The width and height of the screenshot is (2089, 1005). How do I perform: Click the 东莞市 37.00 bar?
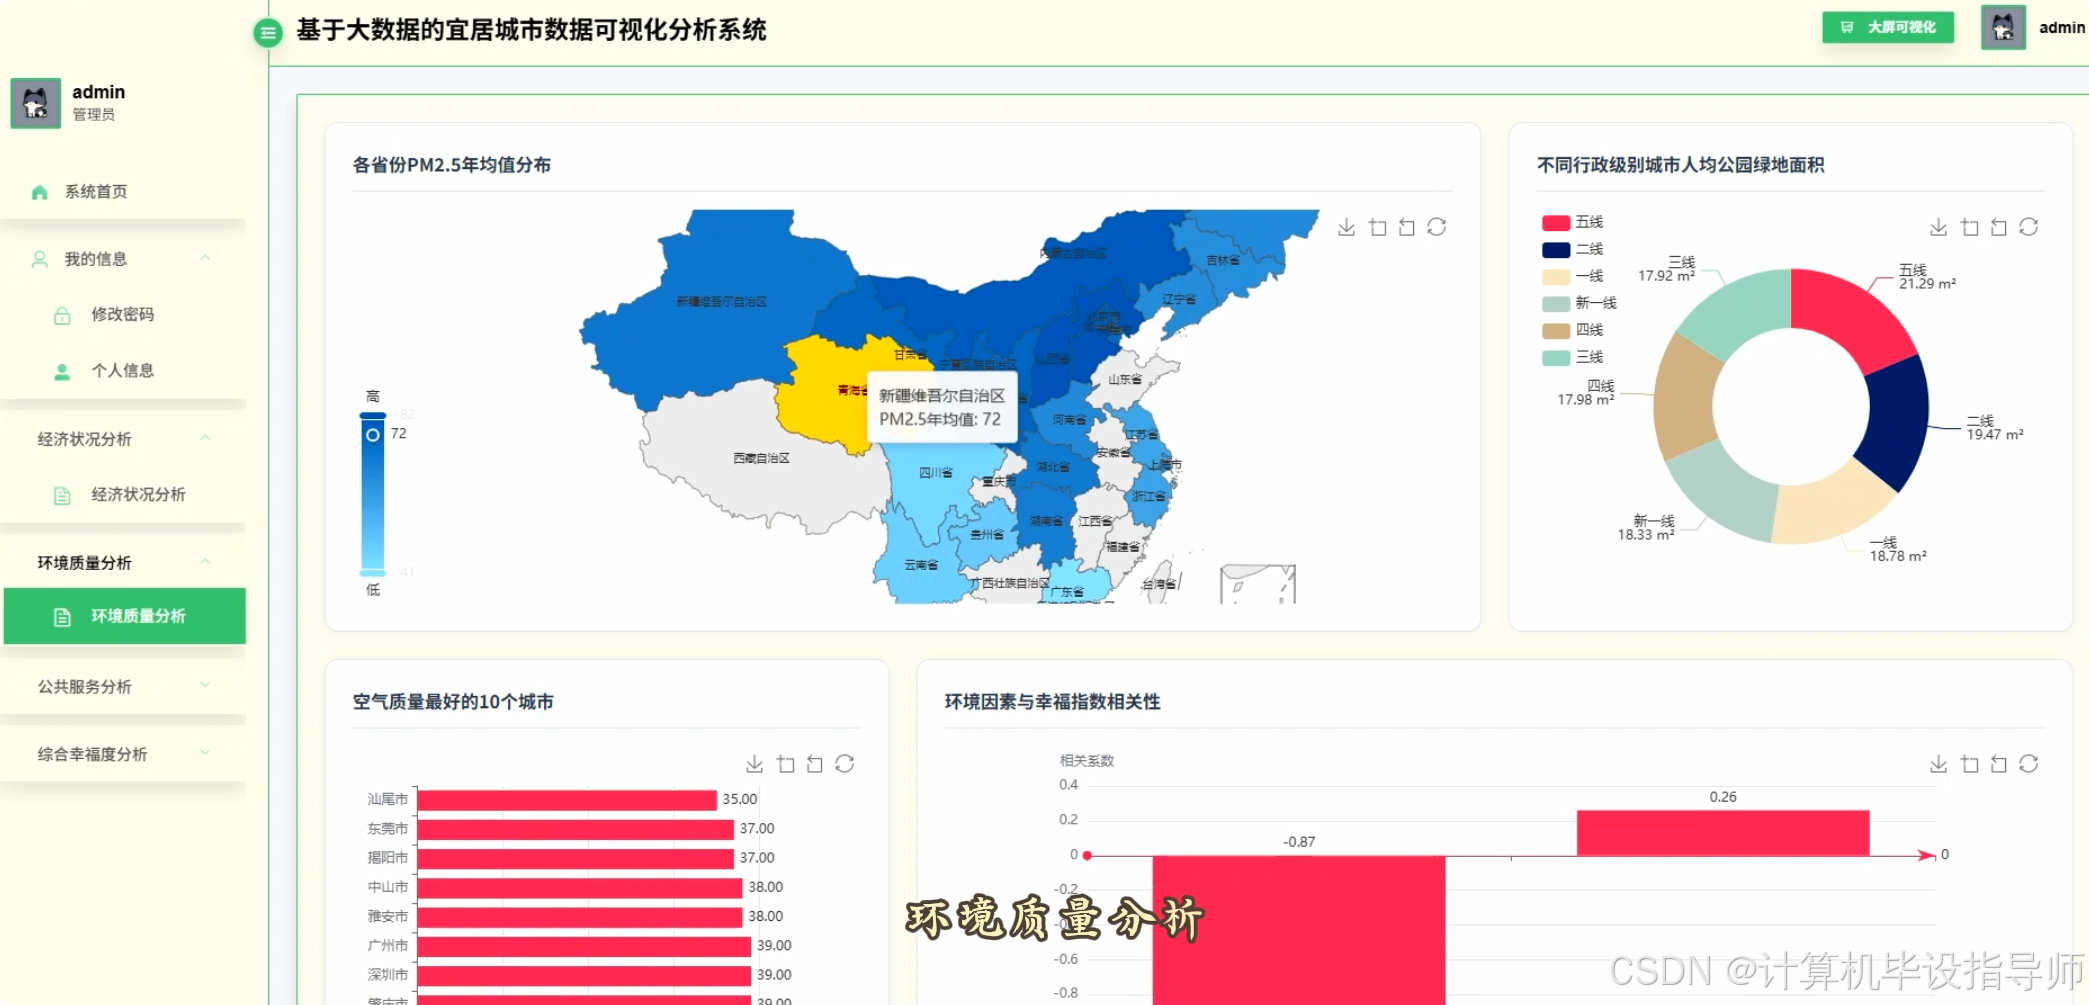point(575,829)
